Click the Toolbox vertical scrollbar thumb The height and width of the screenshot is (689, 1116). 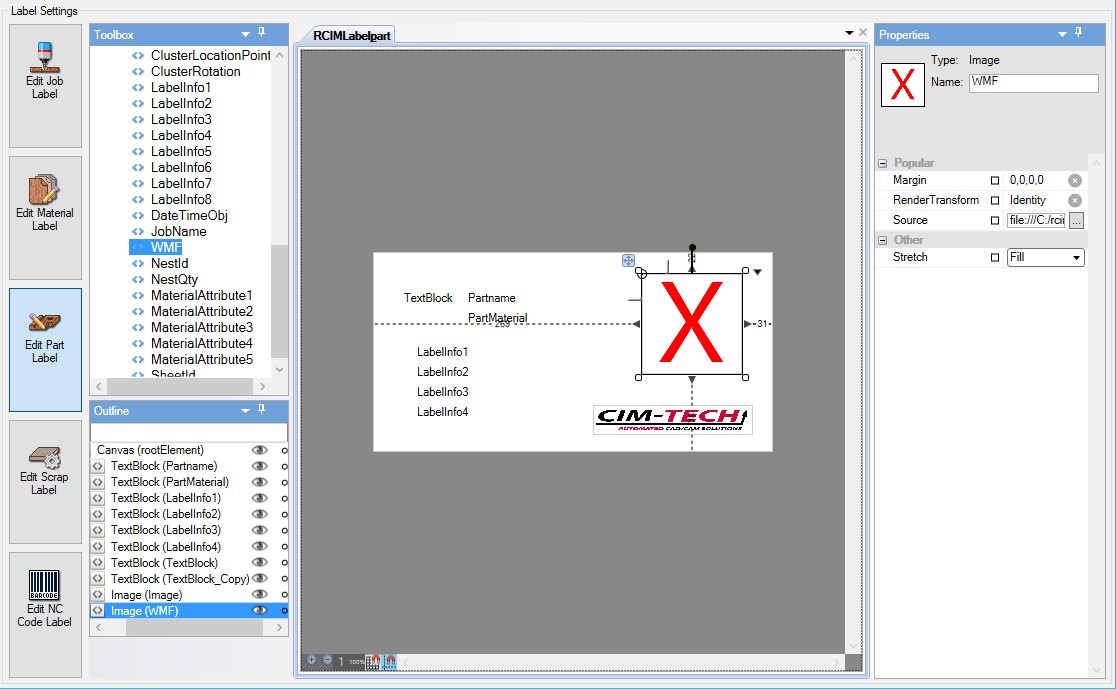pyautogui.click(x=279, y=300)
